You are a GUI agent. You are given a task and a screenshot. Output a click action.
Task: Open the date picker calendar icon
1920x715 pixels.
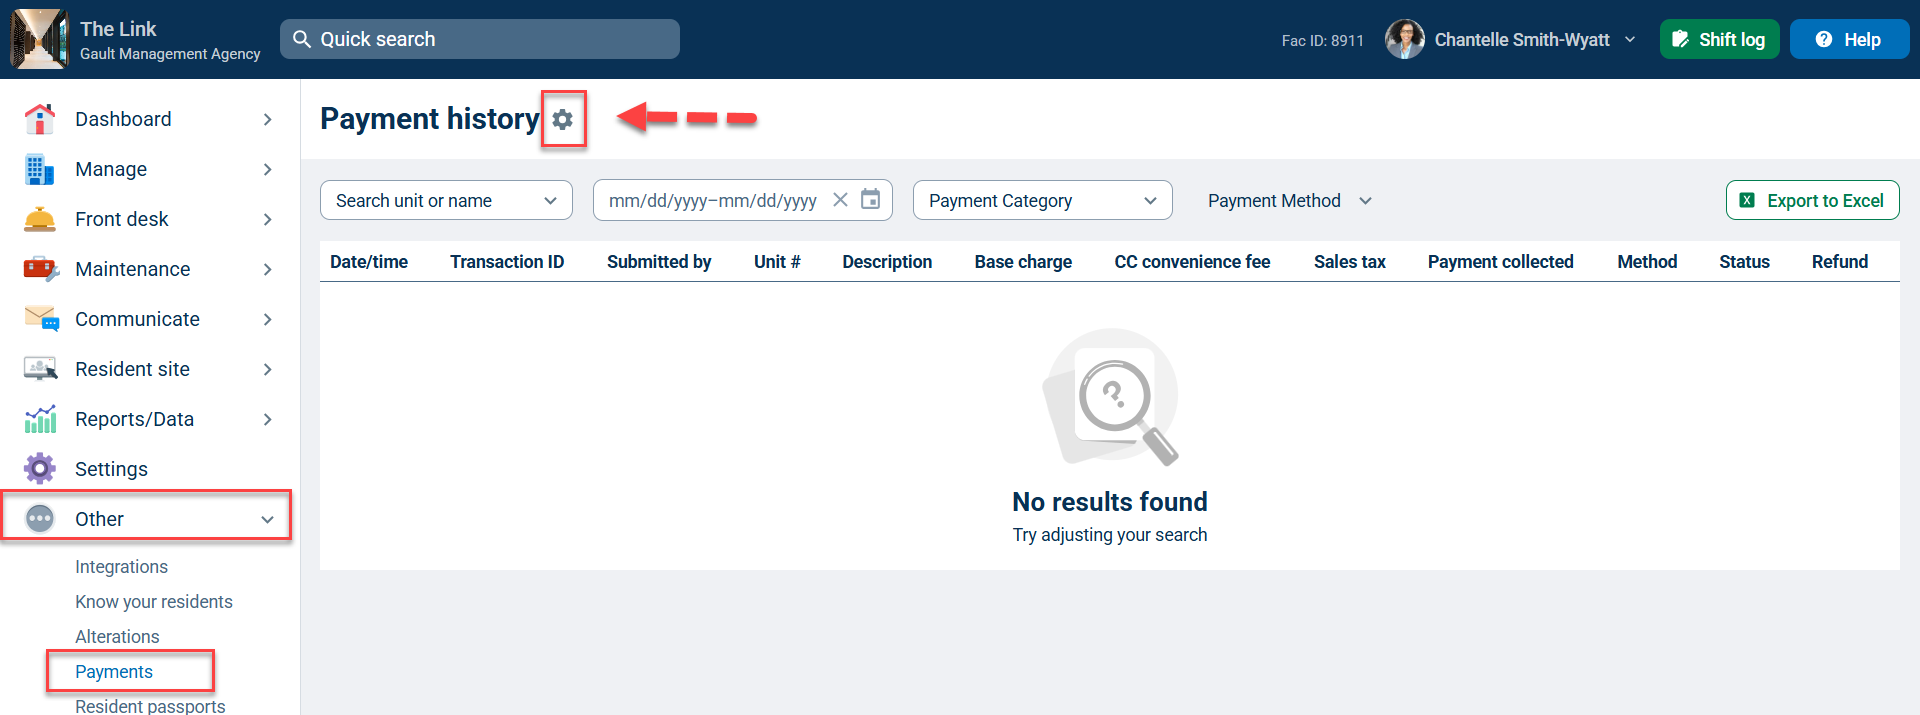click(871, 200)
